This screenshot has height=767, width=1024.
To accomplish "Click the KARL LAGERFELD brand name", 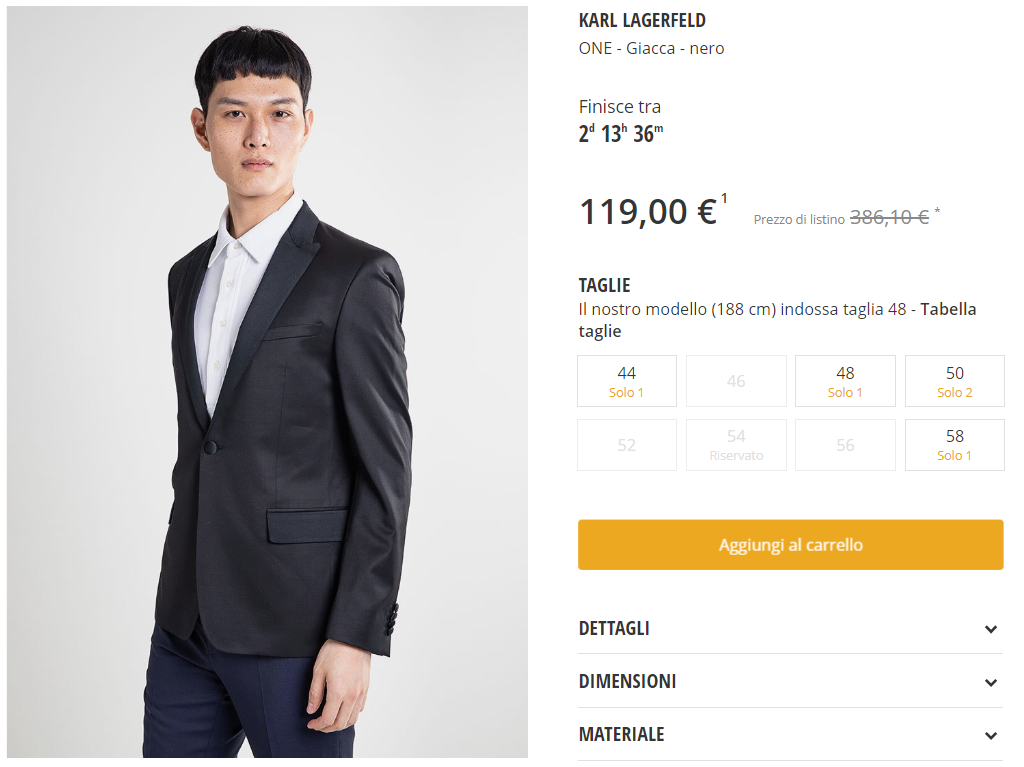I will 642,20.
